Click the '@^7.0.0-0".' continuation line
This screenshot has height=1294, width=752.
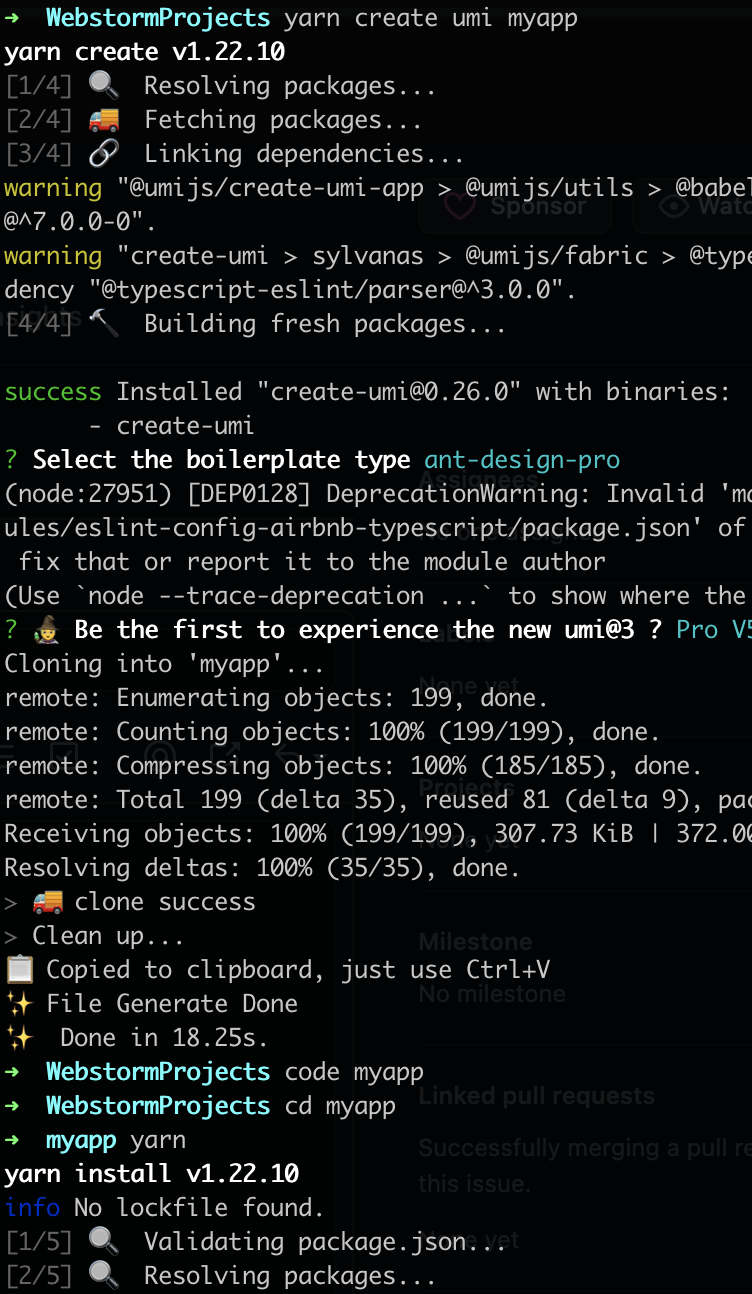tap(81, 222)
